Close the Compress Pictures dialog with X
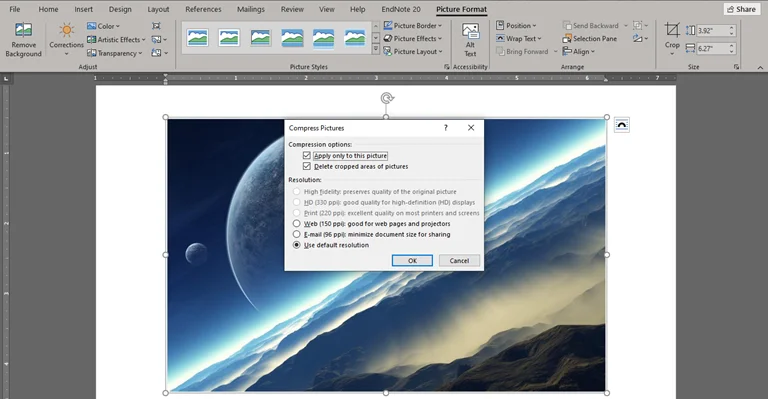 471,128
